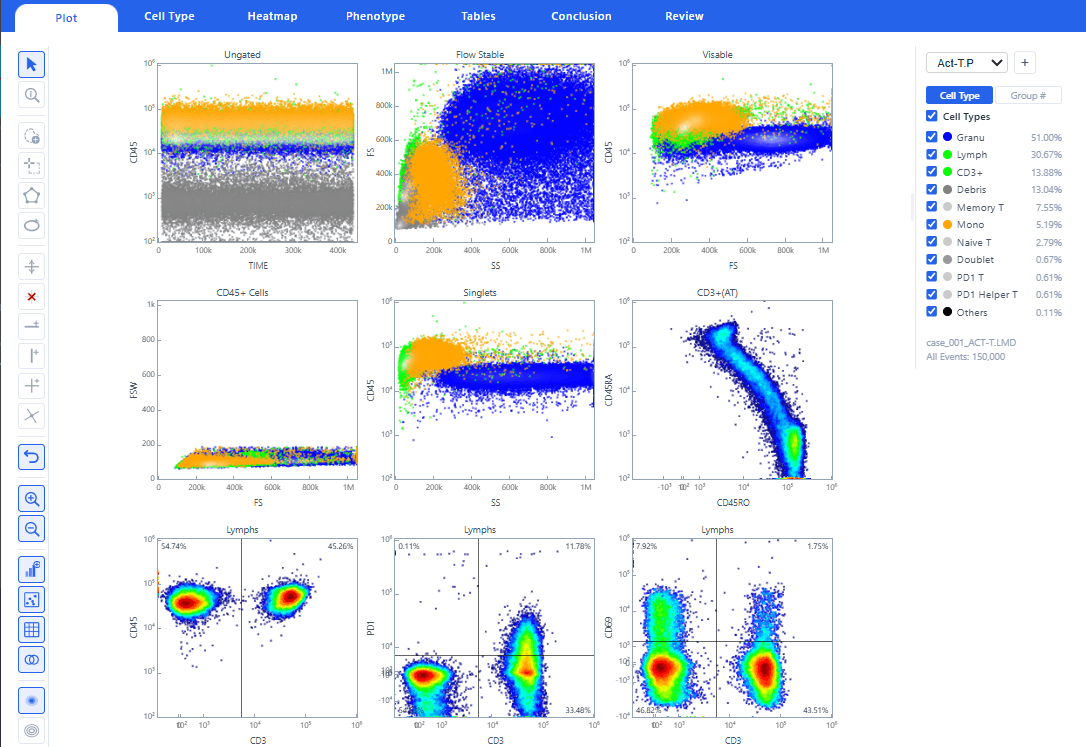Uncheck the Memory T cell type
The image size is (1086, 747).
932,207
